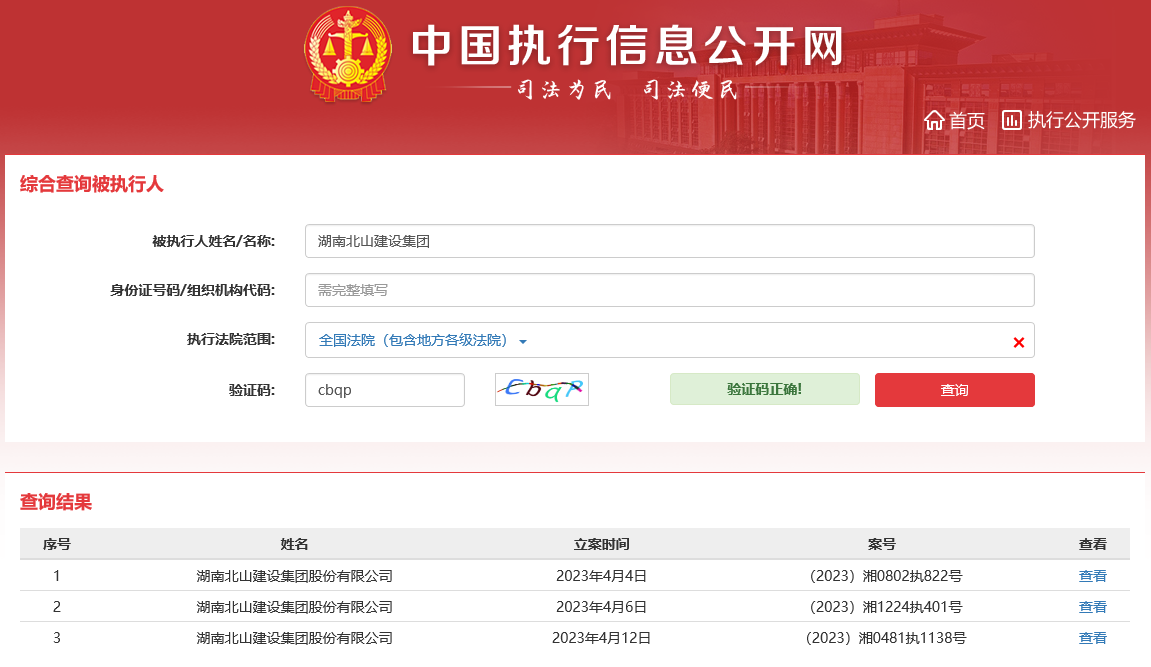
Task: View details for case 湘1224执401号
Action: [x=1092, y=607]
